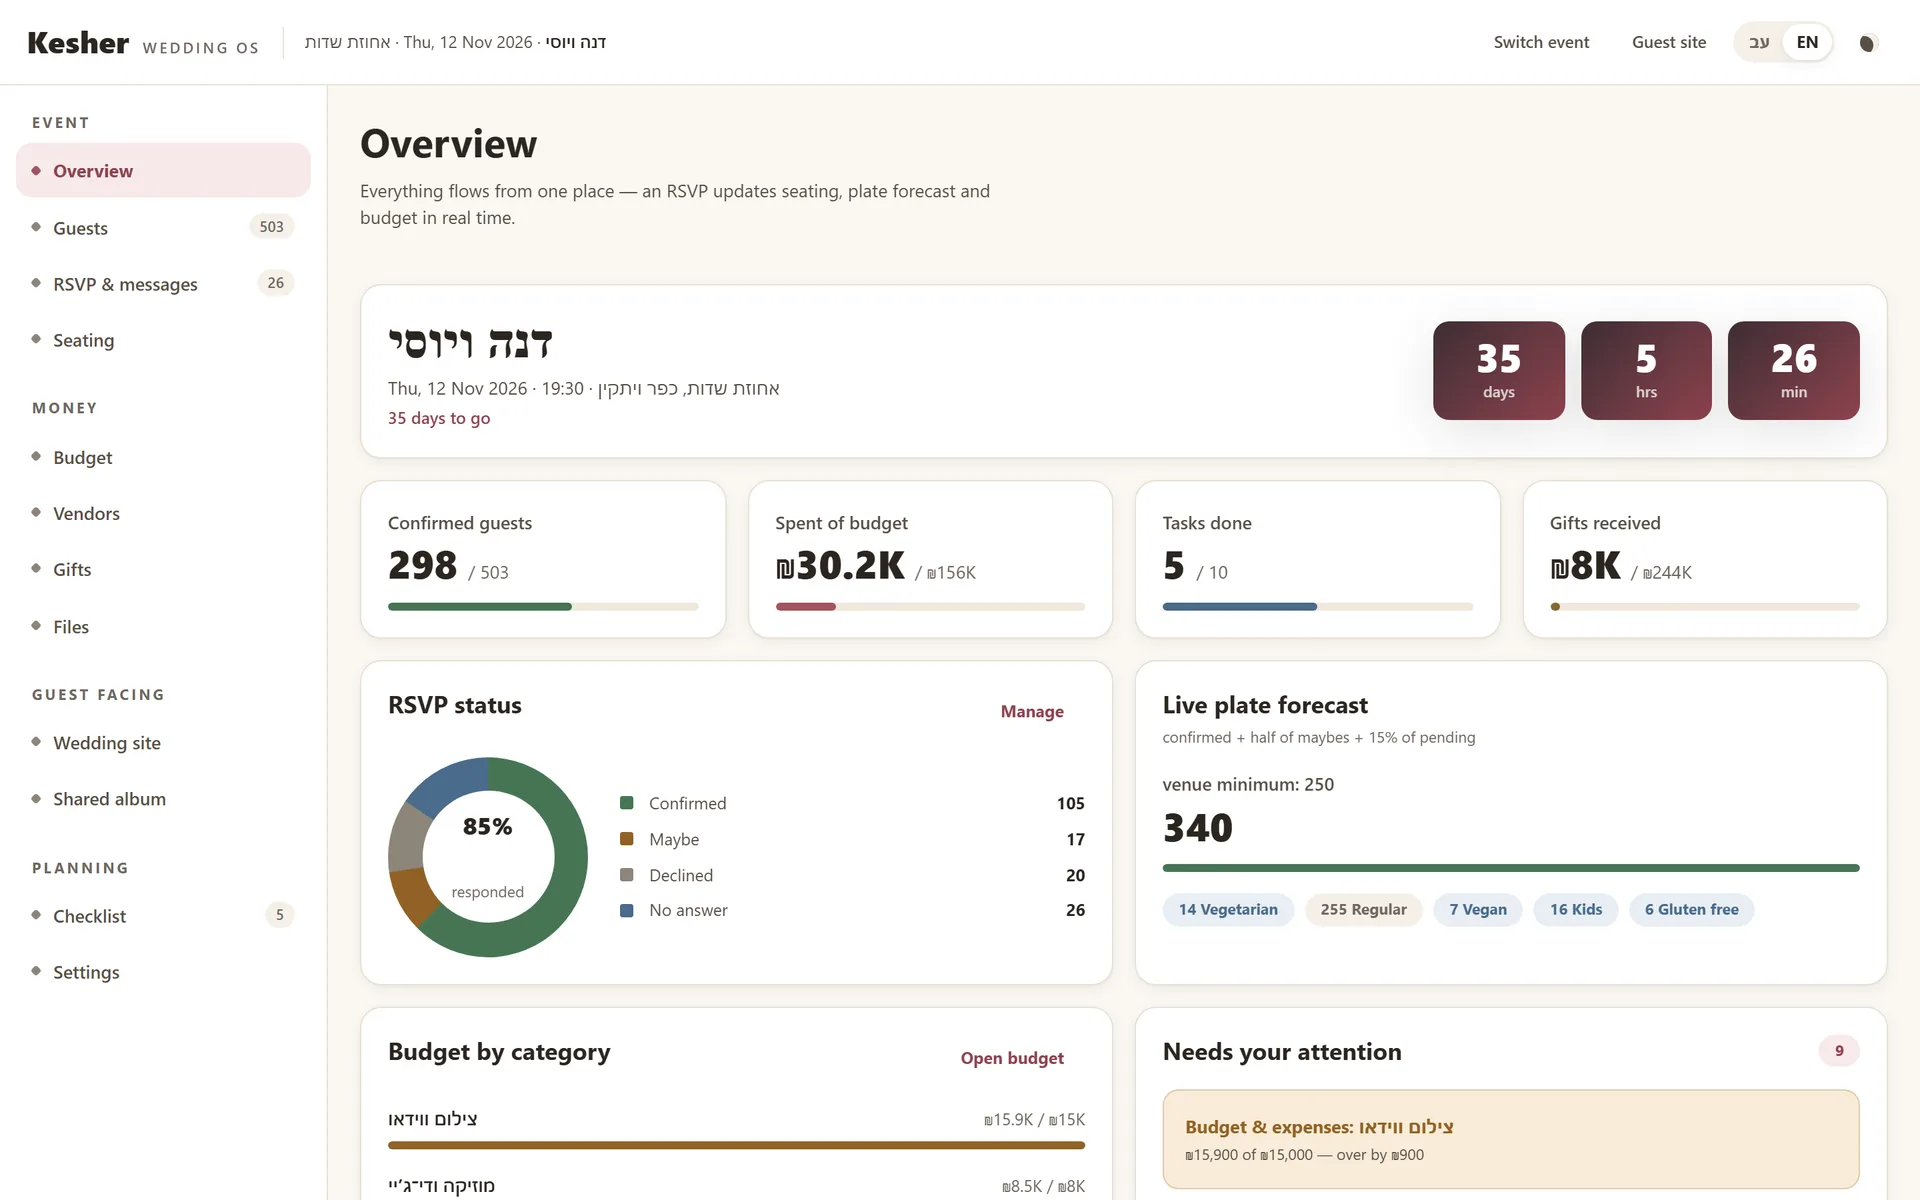Select the 255 Regular chip
This screenshot has width=1920, height=1200.
click(1363, 910)
